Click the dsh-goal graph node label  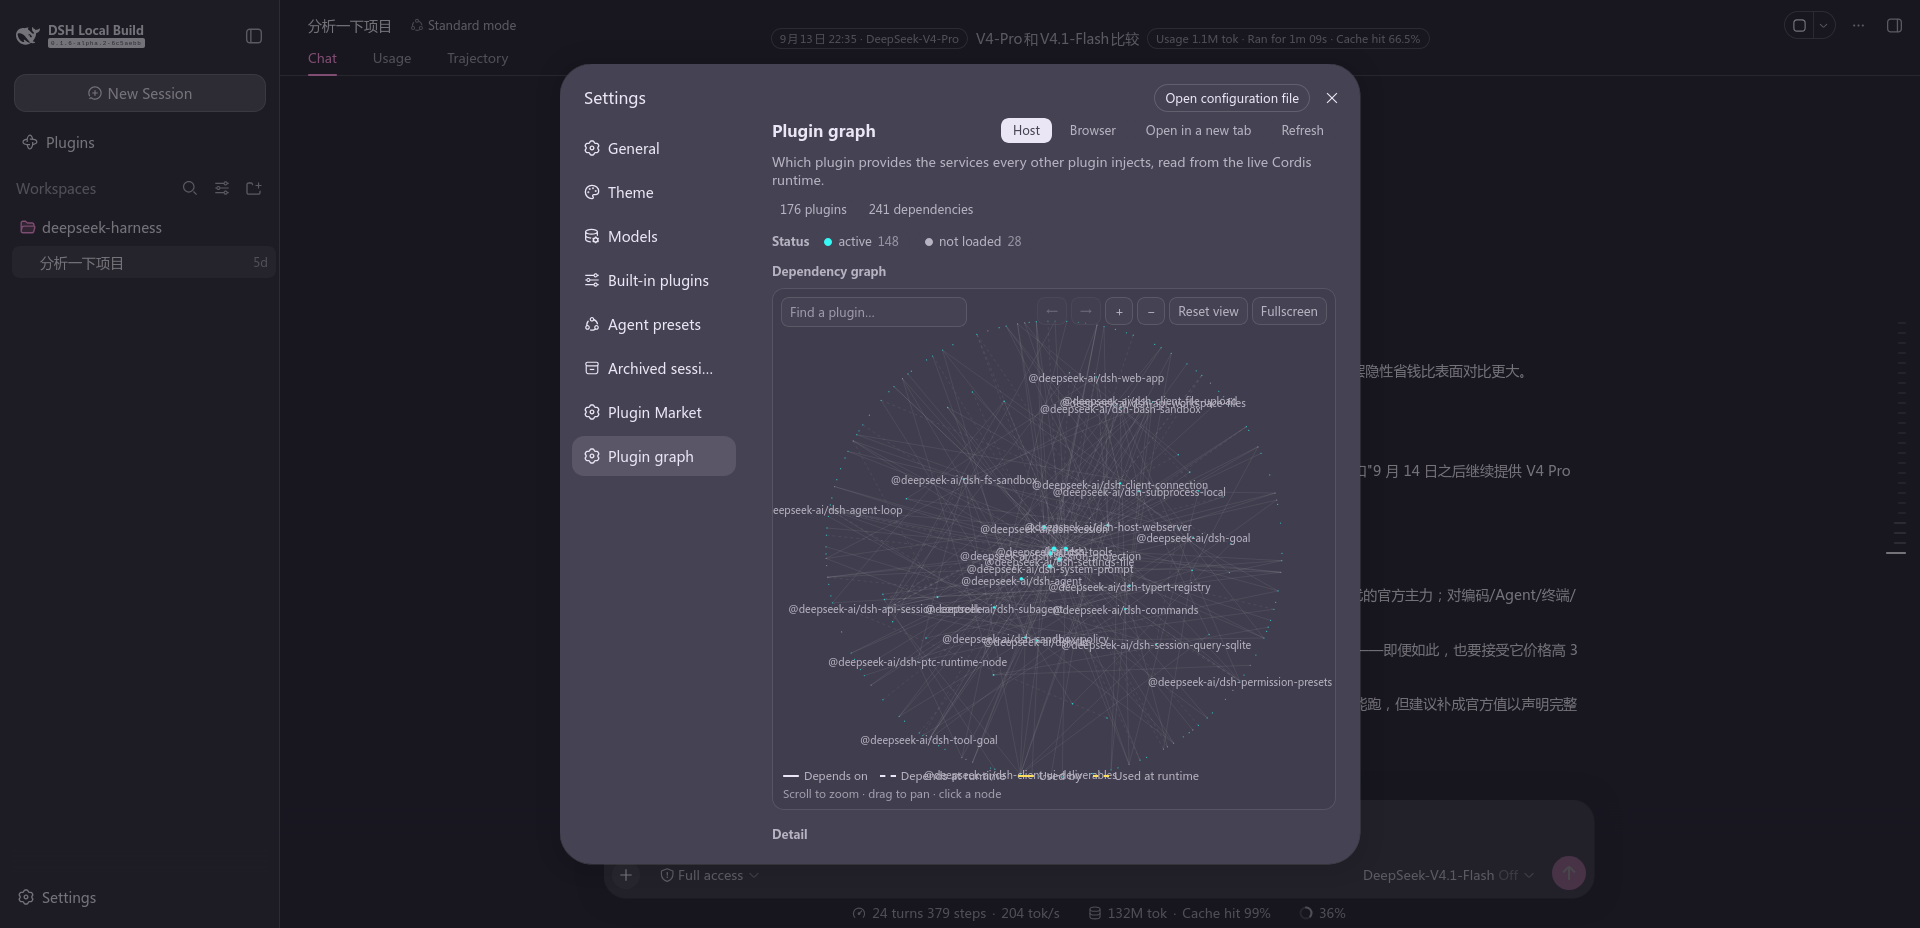coord(1193,538)
